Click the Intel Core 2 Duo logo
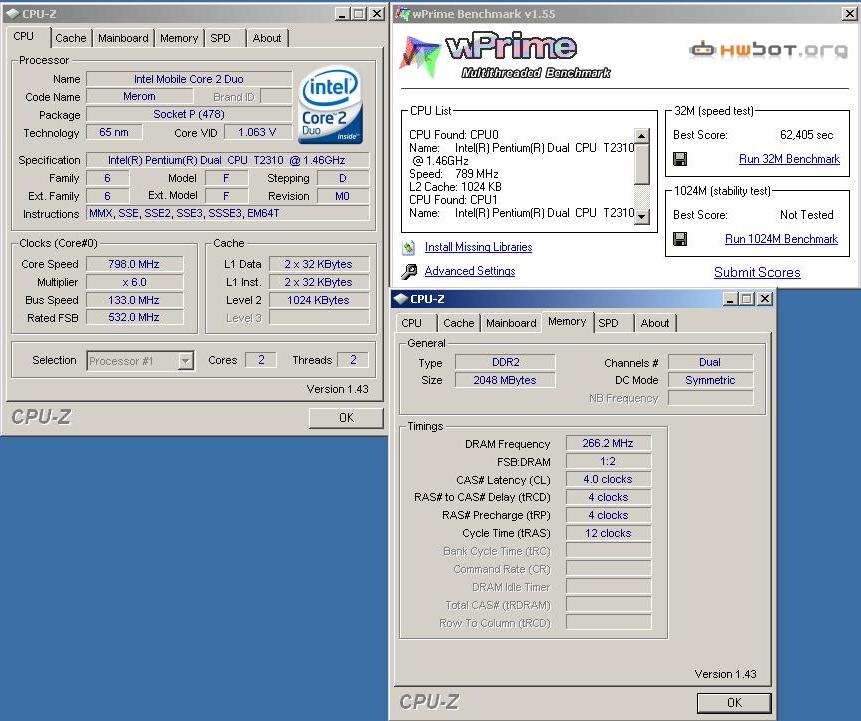 (330, 105)
